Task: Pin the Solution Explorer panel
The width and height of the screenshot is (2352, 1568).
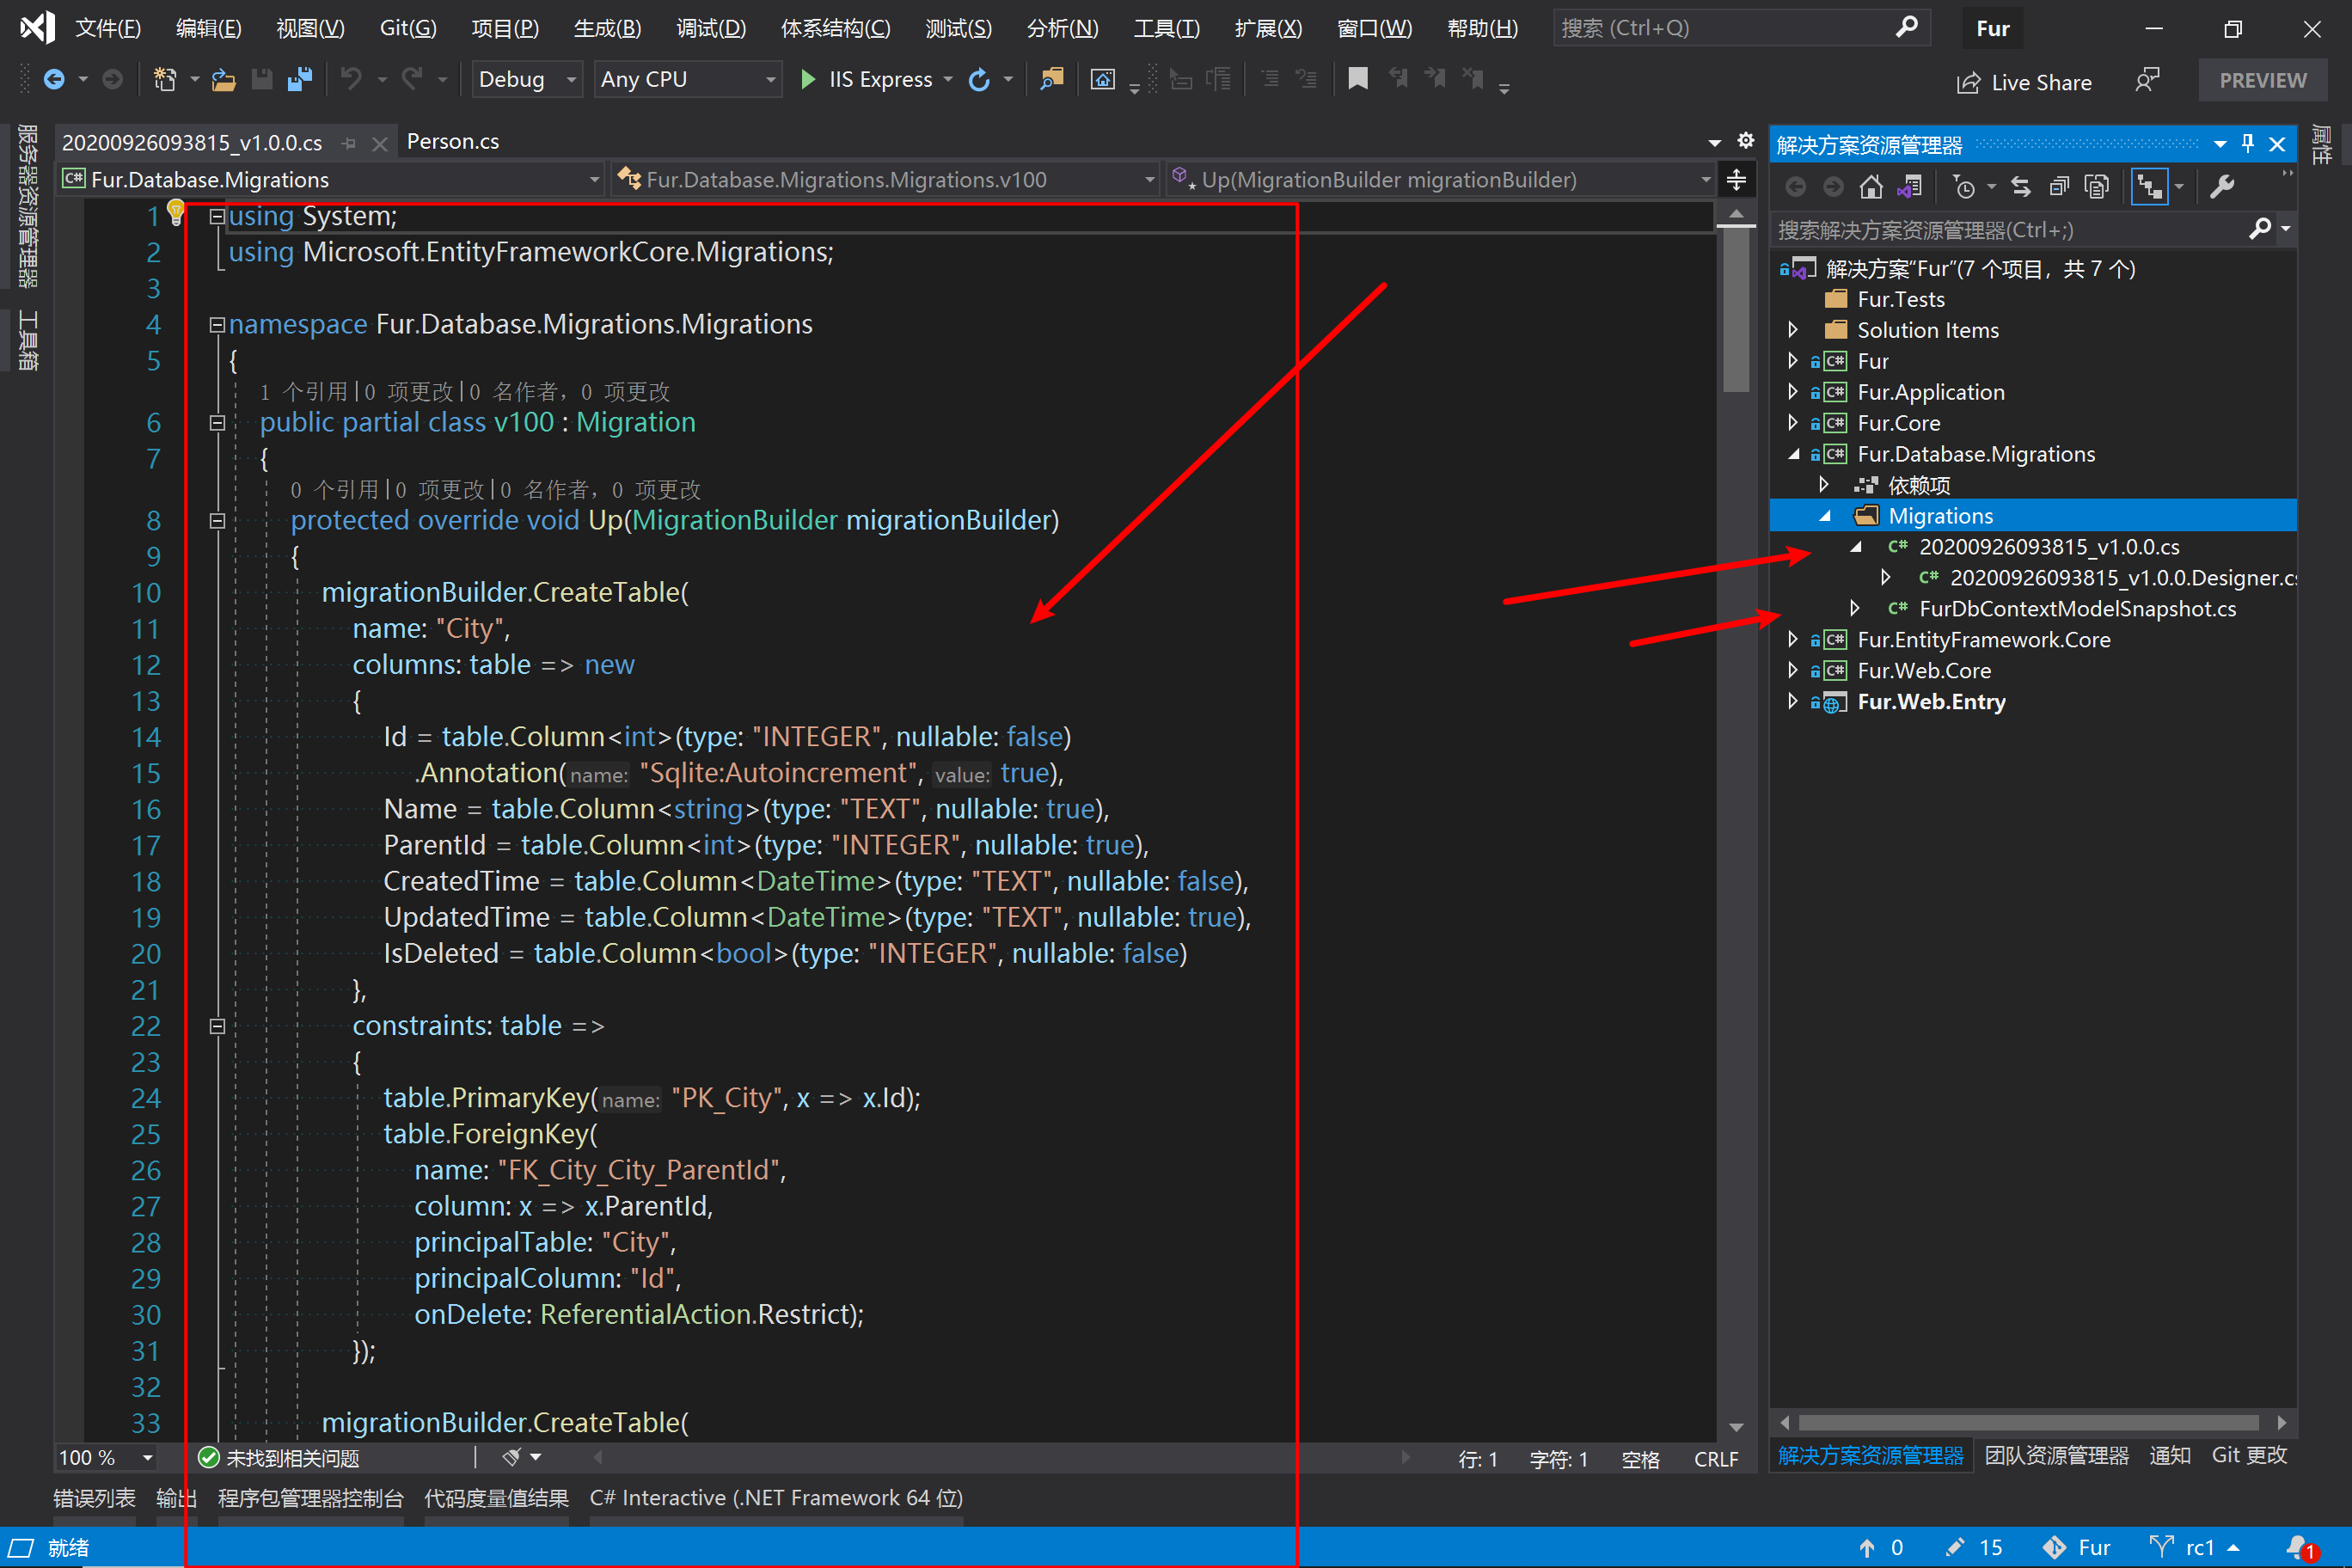Action: (x=2247, y=144)
